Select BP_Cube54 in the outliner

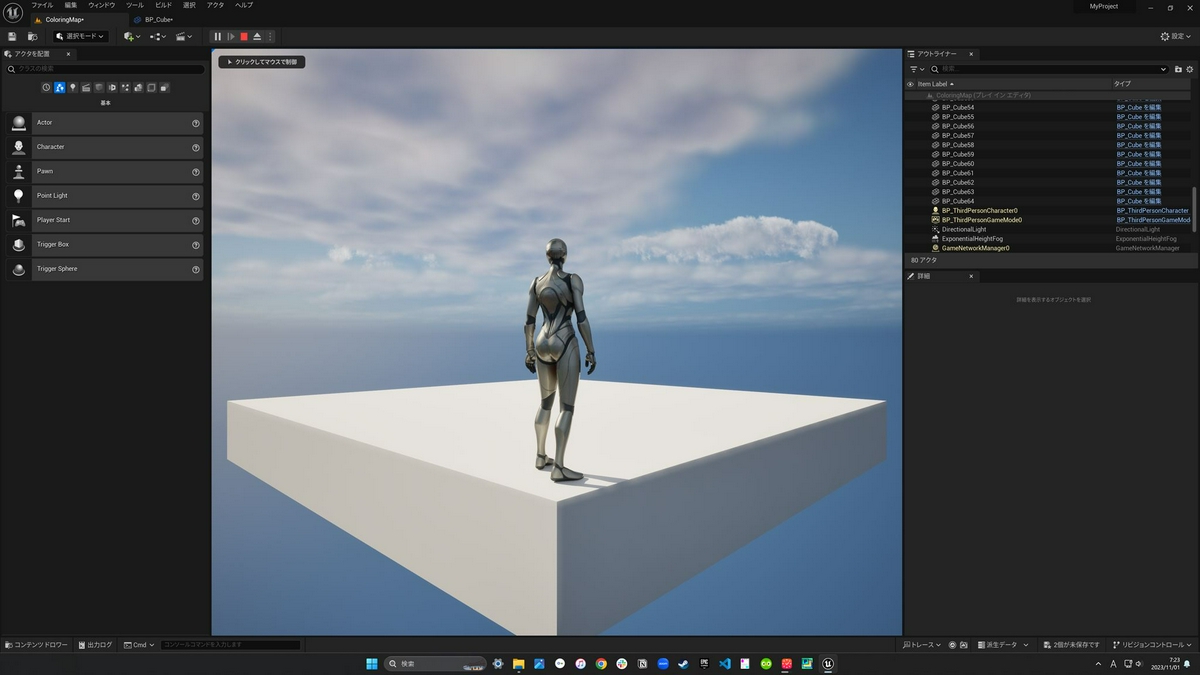point(958,107)
